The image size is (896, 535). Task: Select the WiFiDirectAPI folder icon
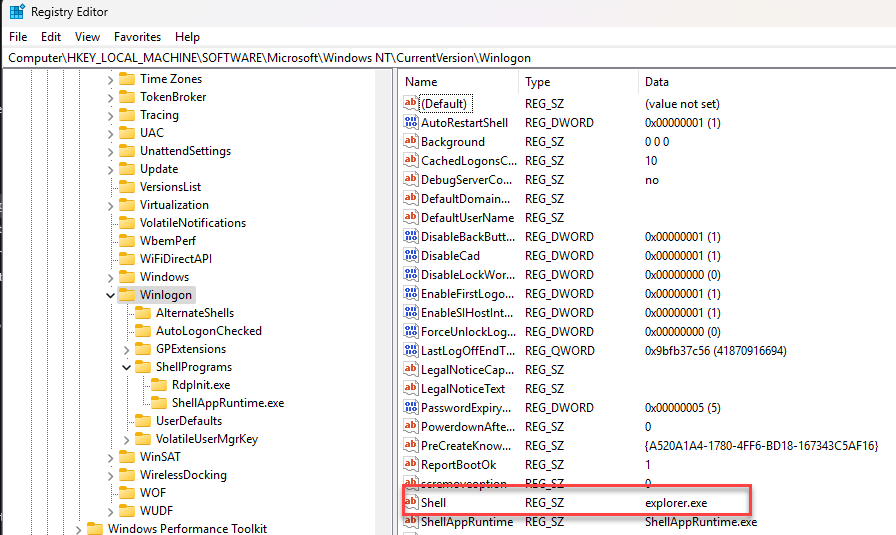tap(127, 259)
